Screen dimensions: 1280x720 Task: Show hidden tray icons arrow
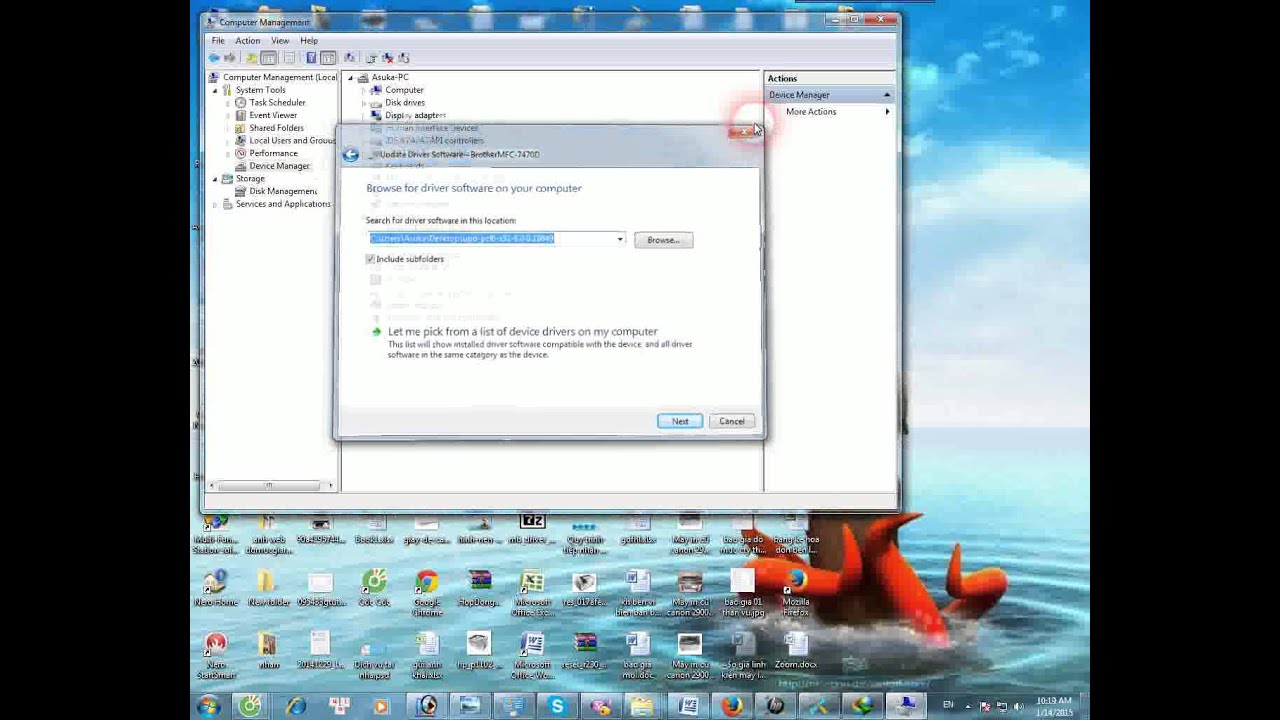(x=968, y=706)
